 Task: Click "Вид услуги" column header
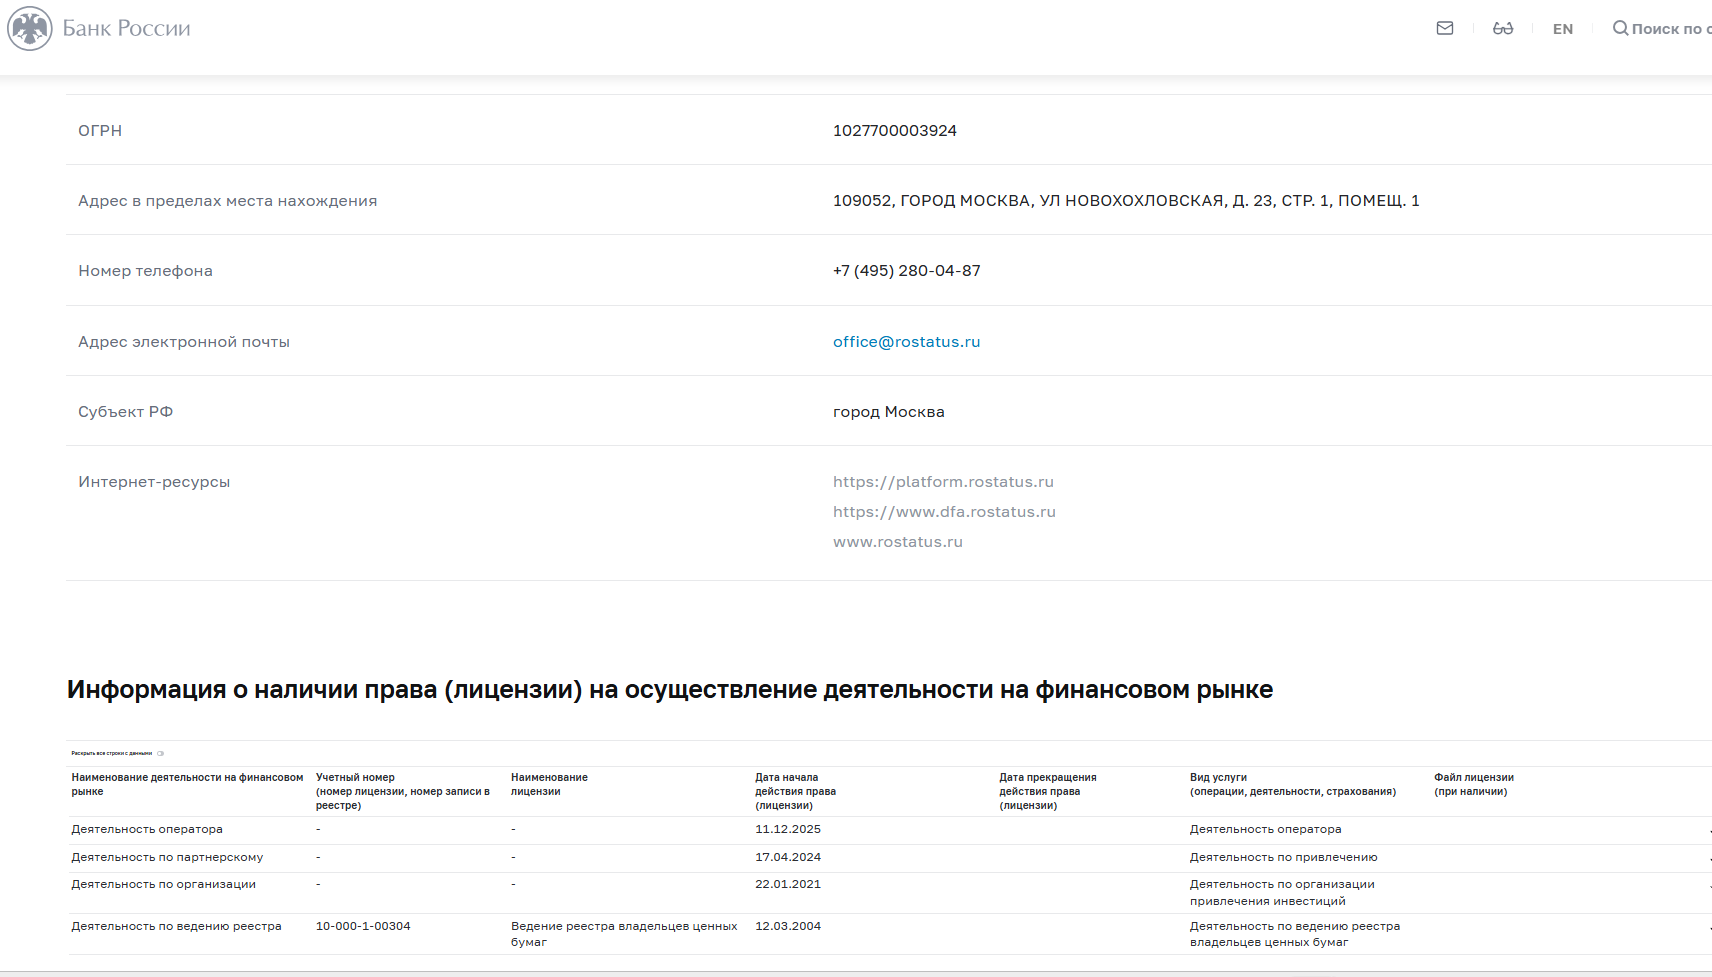pyautogui.click(x=1293, y=784)
